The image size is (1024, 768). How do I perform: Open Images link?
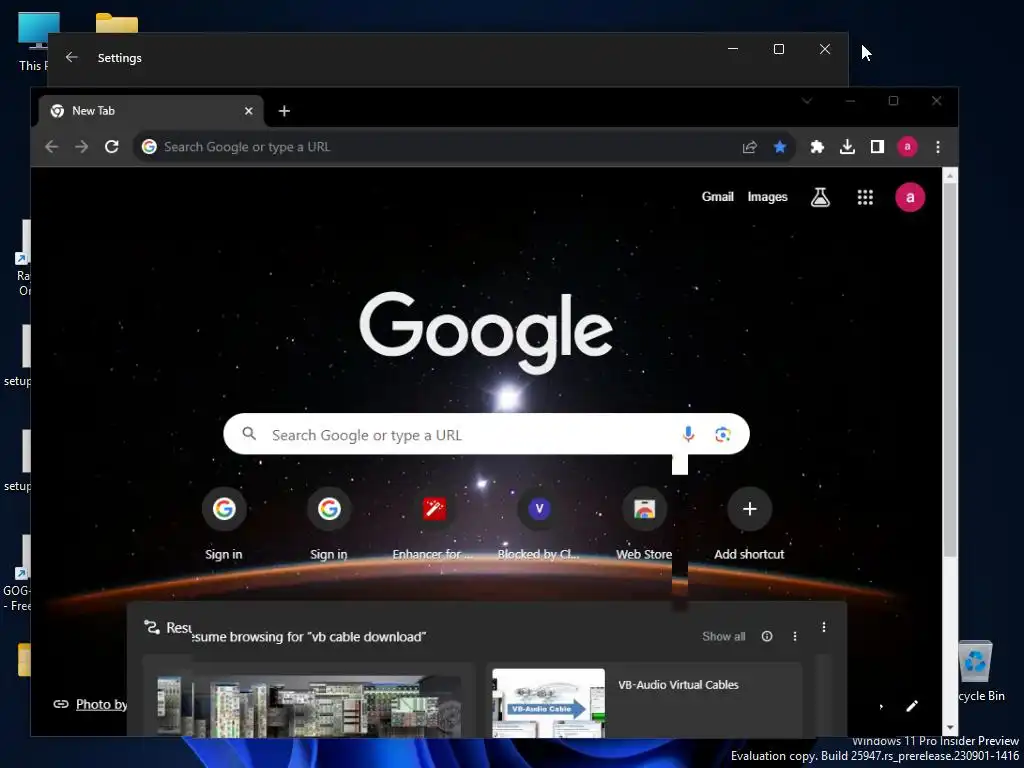[767, 197]
